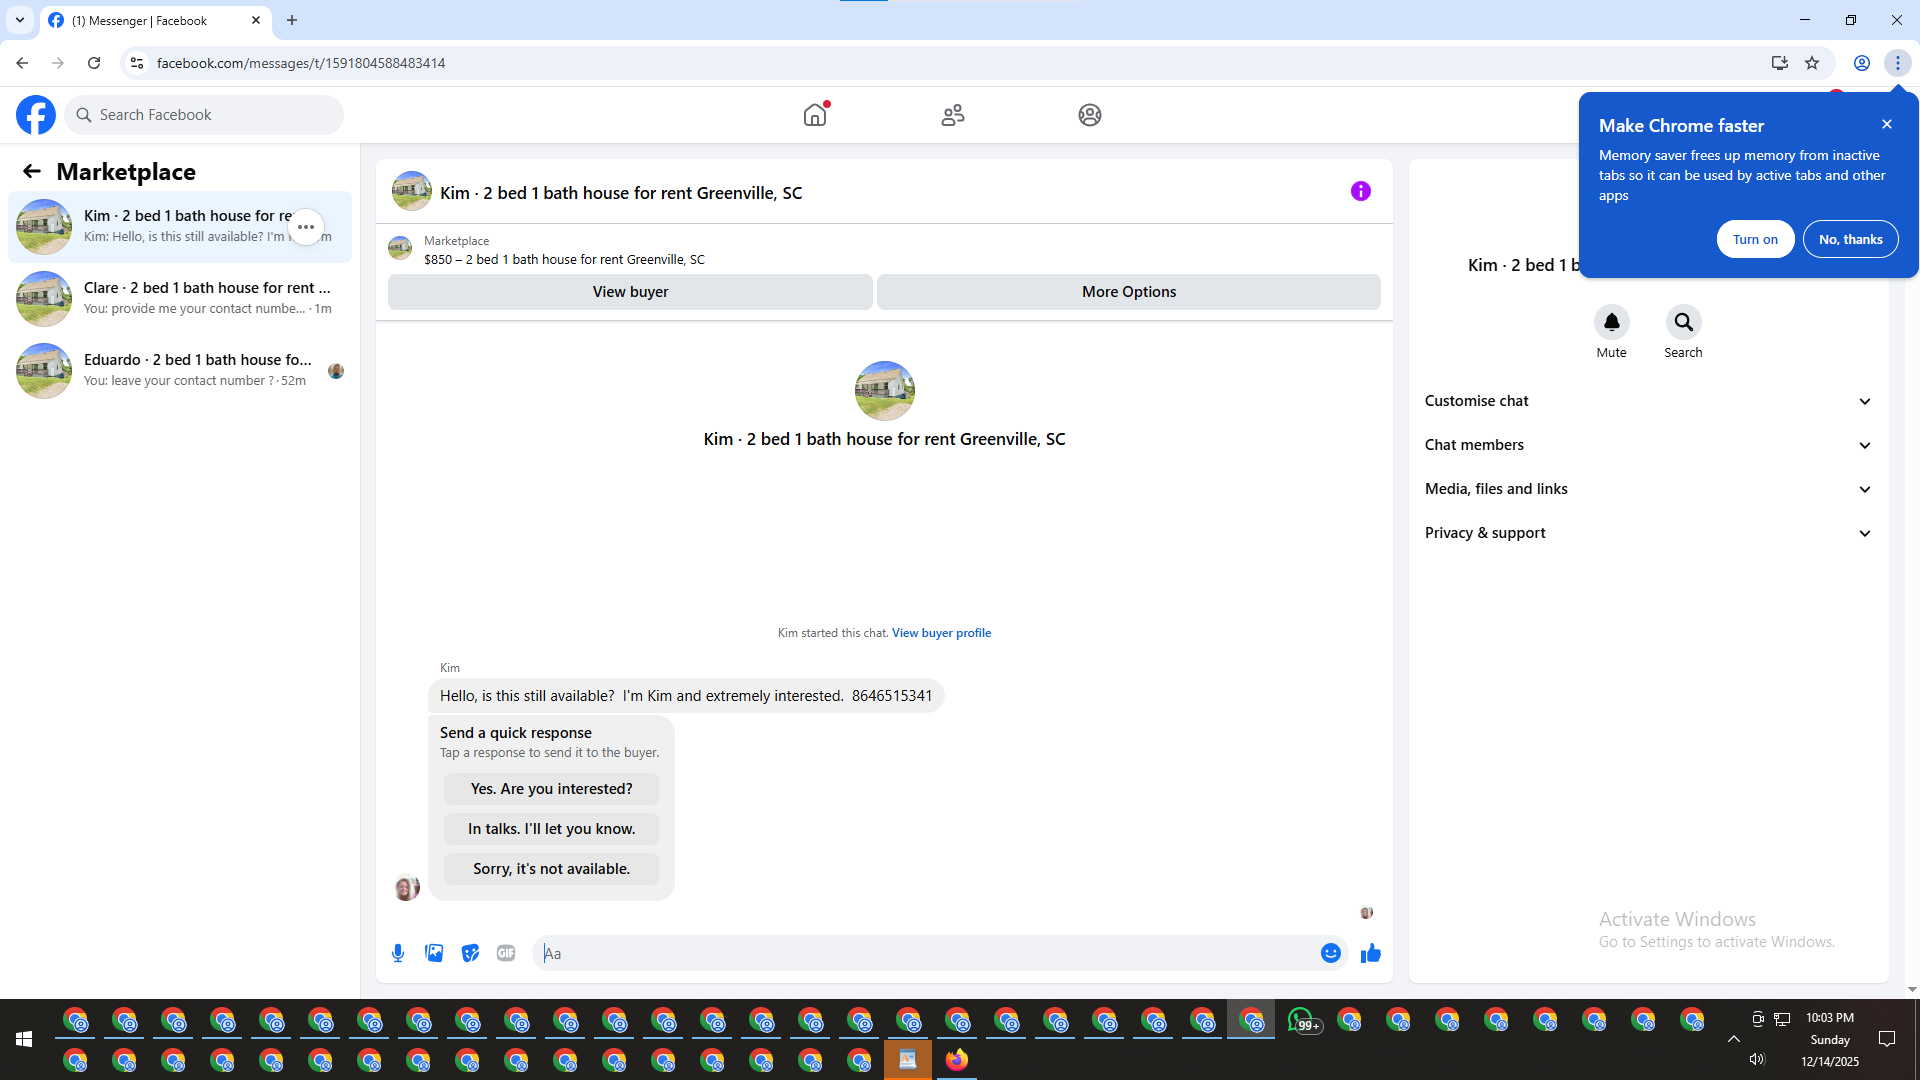Open the Clare conversation in list
Viewport: 1920px width, 1080px height.
[180, 298]
